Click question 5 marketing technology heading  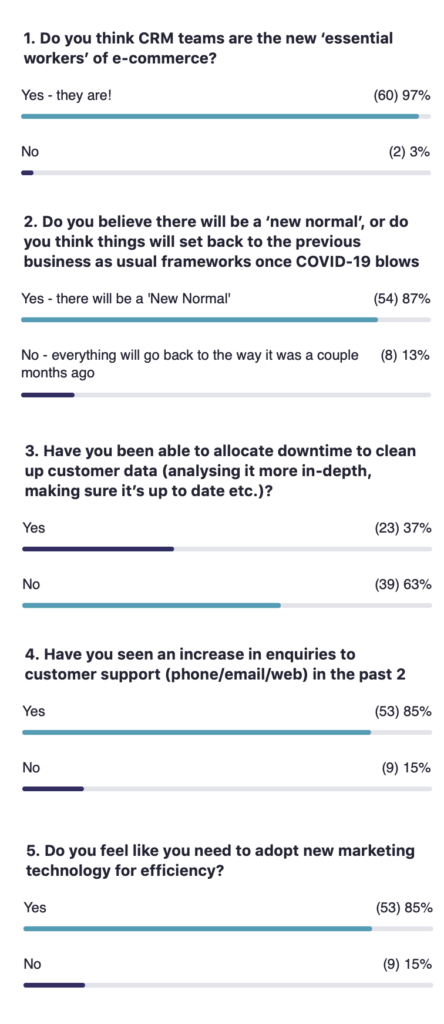point(220,860)
